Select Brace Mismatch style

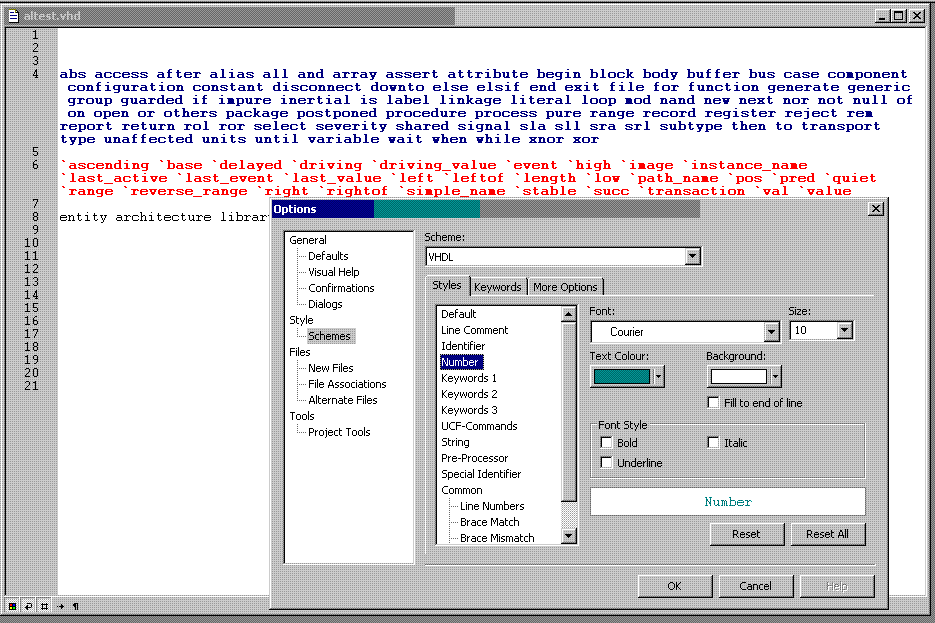click(x=497, y=538)
